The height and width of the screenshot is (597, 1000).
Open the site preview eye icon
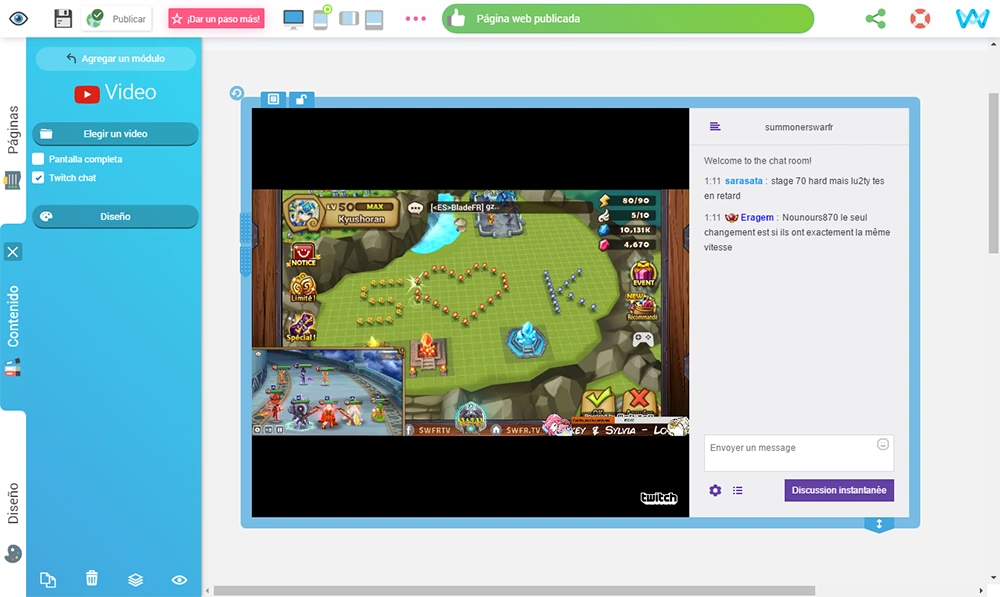pyautogui.click(x=18, y=18)
